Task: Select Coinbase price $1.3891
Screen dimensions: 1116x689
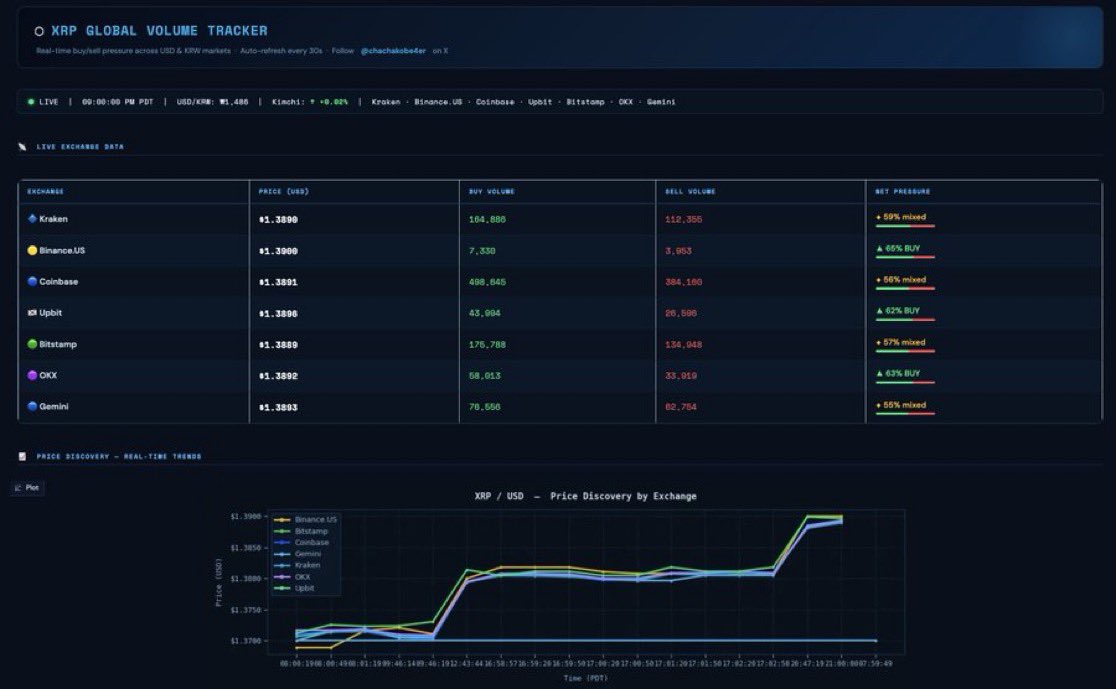Action: coord(278,283)
